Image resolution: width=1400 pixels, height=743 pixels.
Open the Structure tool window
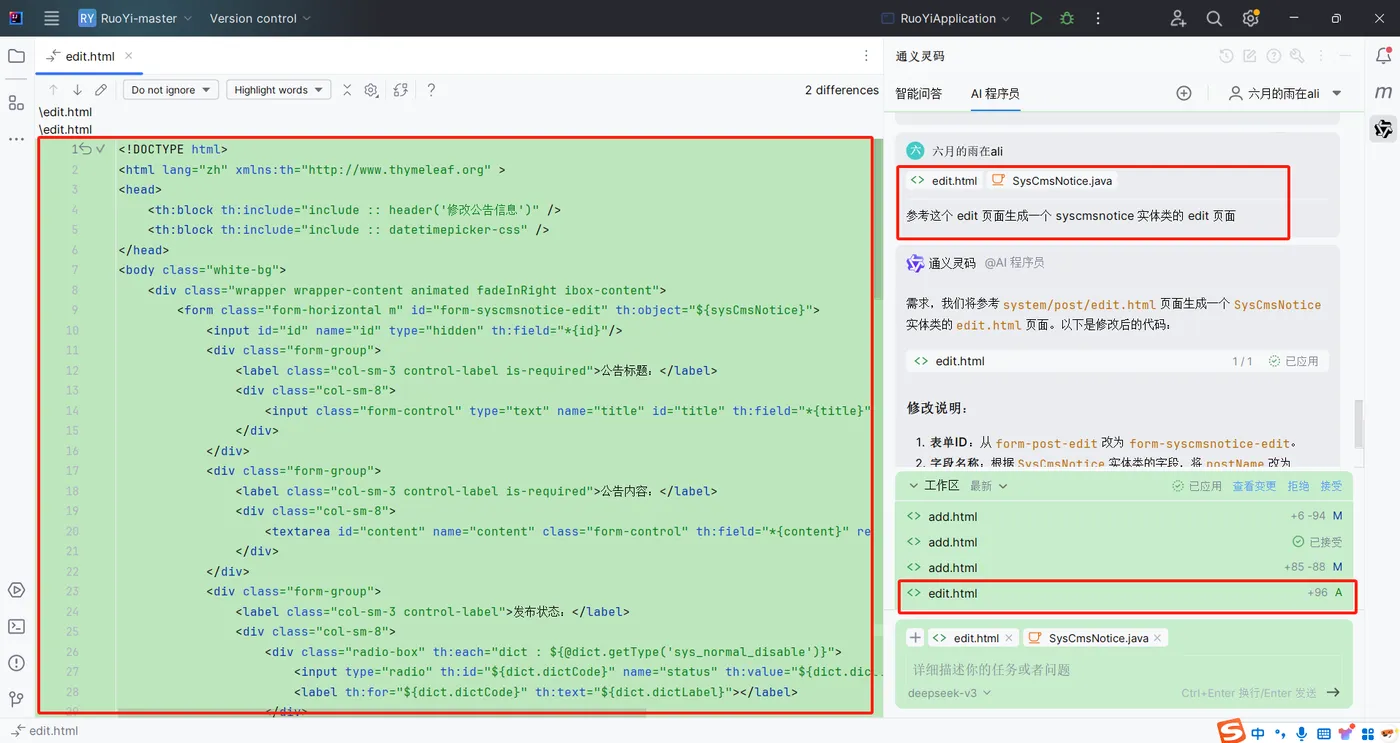pyautogui.click(x=16, y=103)
